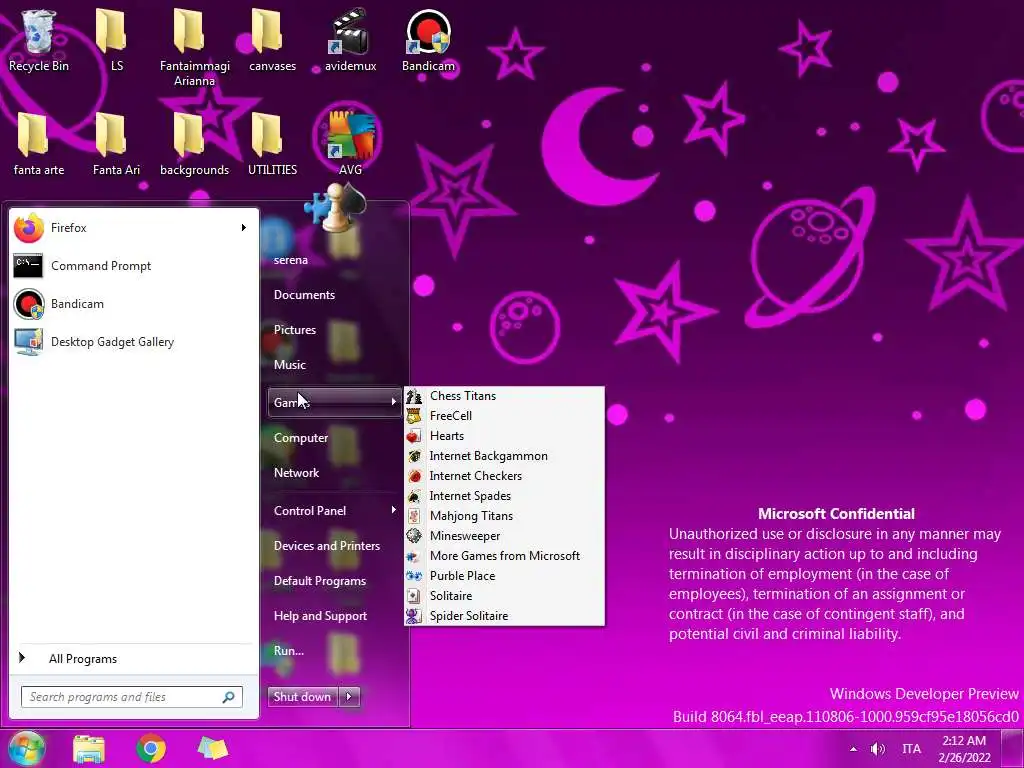Viewport: 1024px width, 768px height.
Task: Click the Desktop Gadget Gallery icon
Action: point(28,342)
